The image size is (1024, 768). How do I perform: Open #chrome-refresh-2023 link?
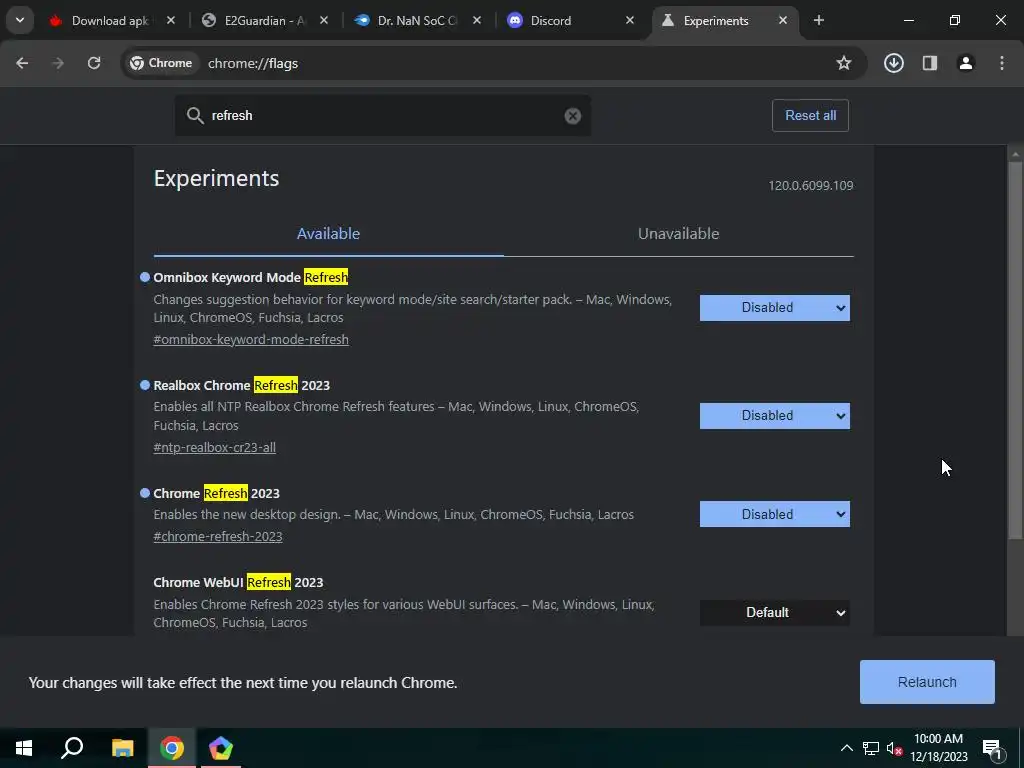tap(217, 537)
